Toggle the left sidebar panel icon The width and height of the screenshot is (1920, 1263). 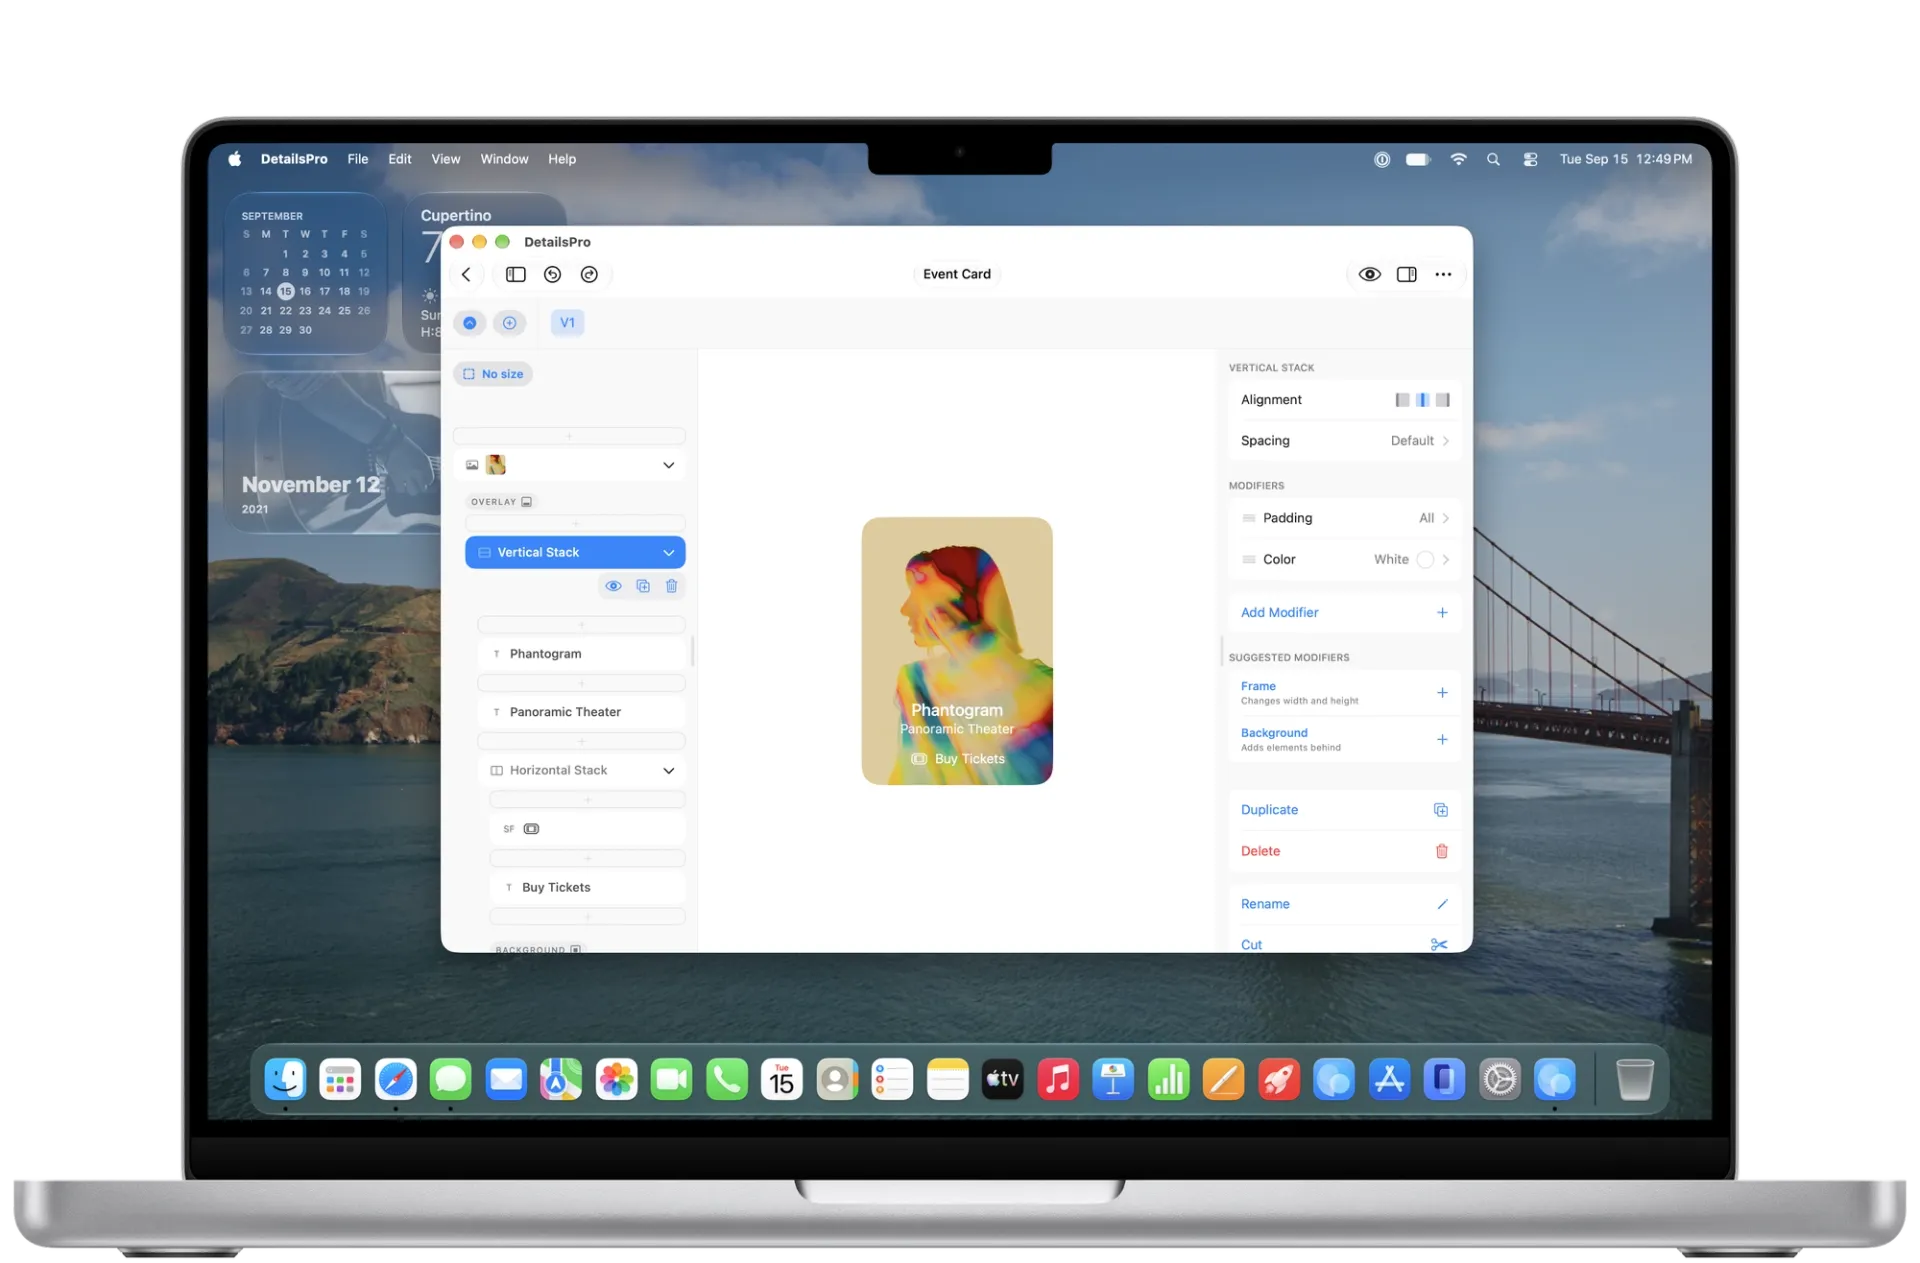(516, 274)
